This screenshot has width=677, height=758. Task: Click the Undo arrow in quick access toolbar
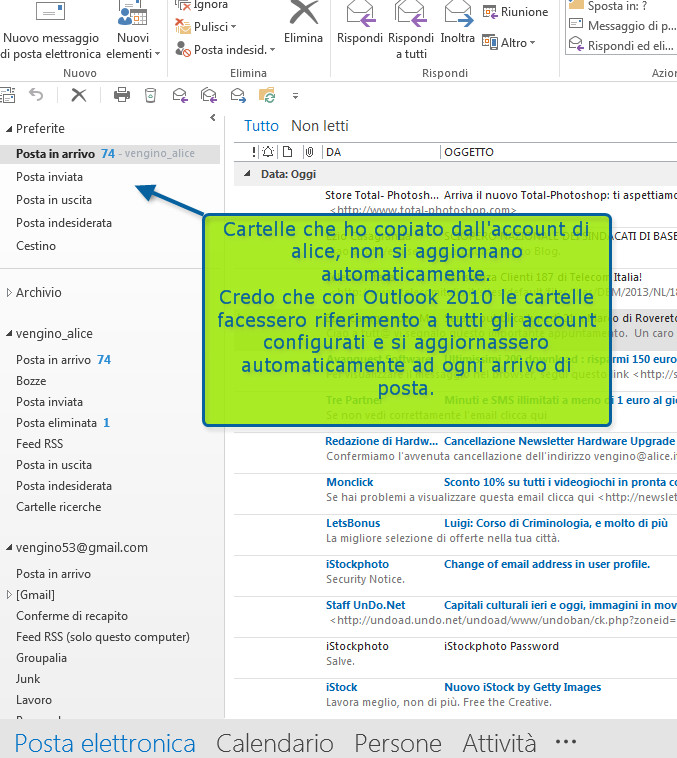36,94
